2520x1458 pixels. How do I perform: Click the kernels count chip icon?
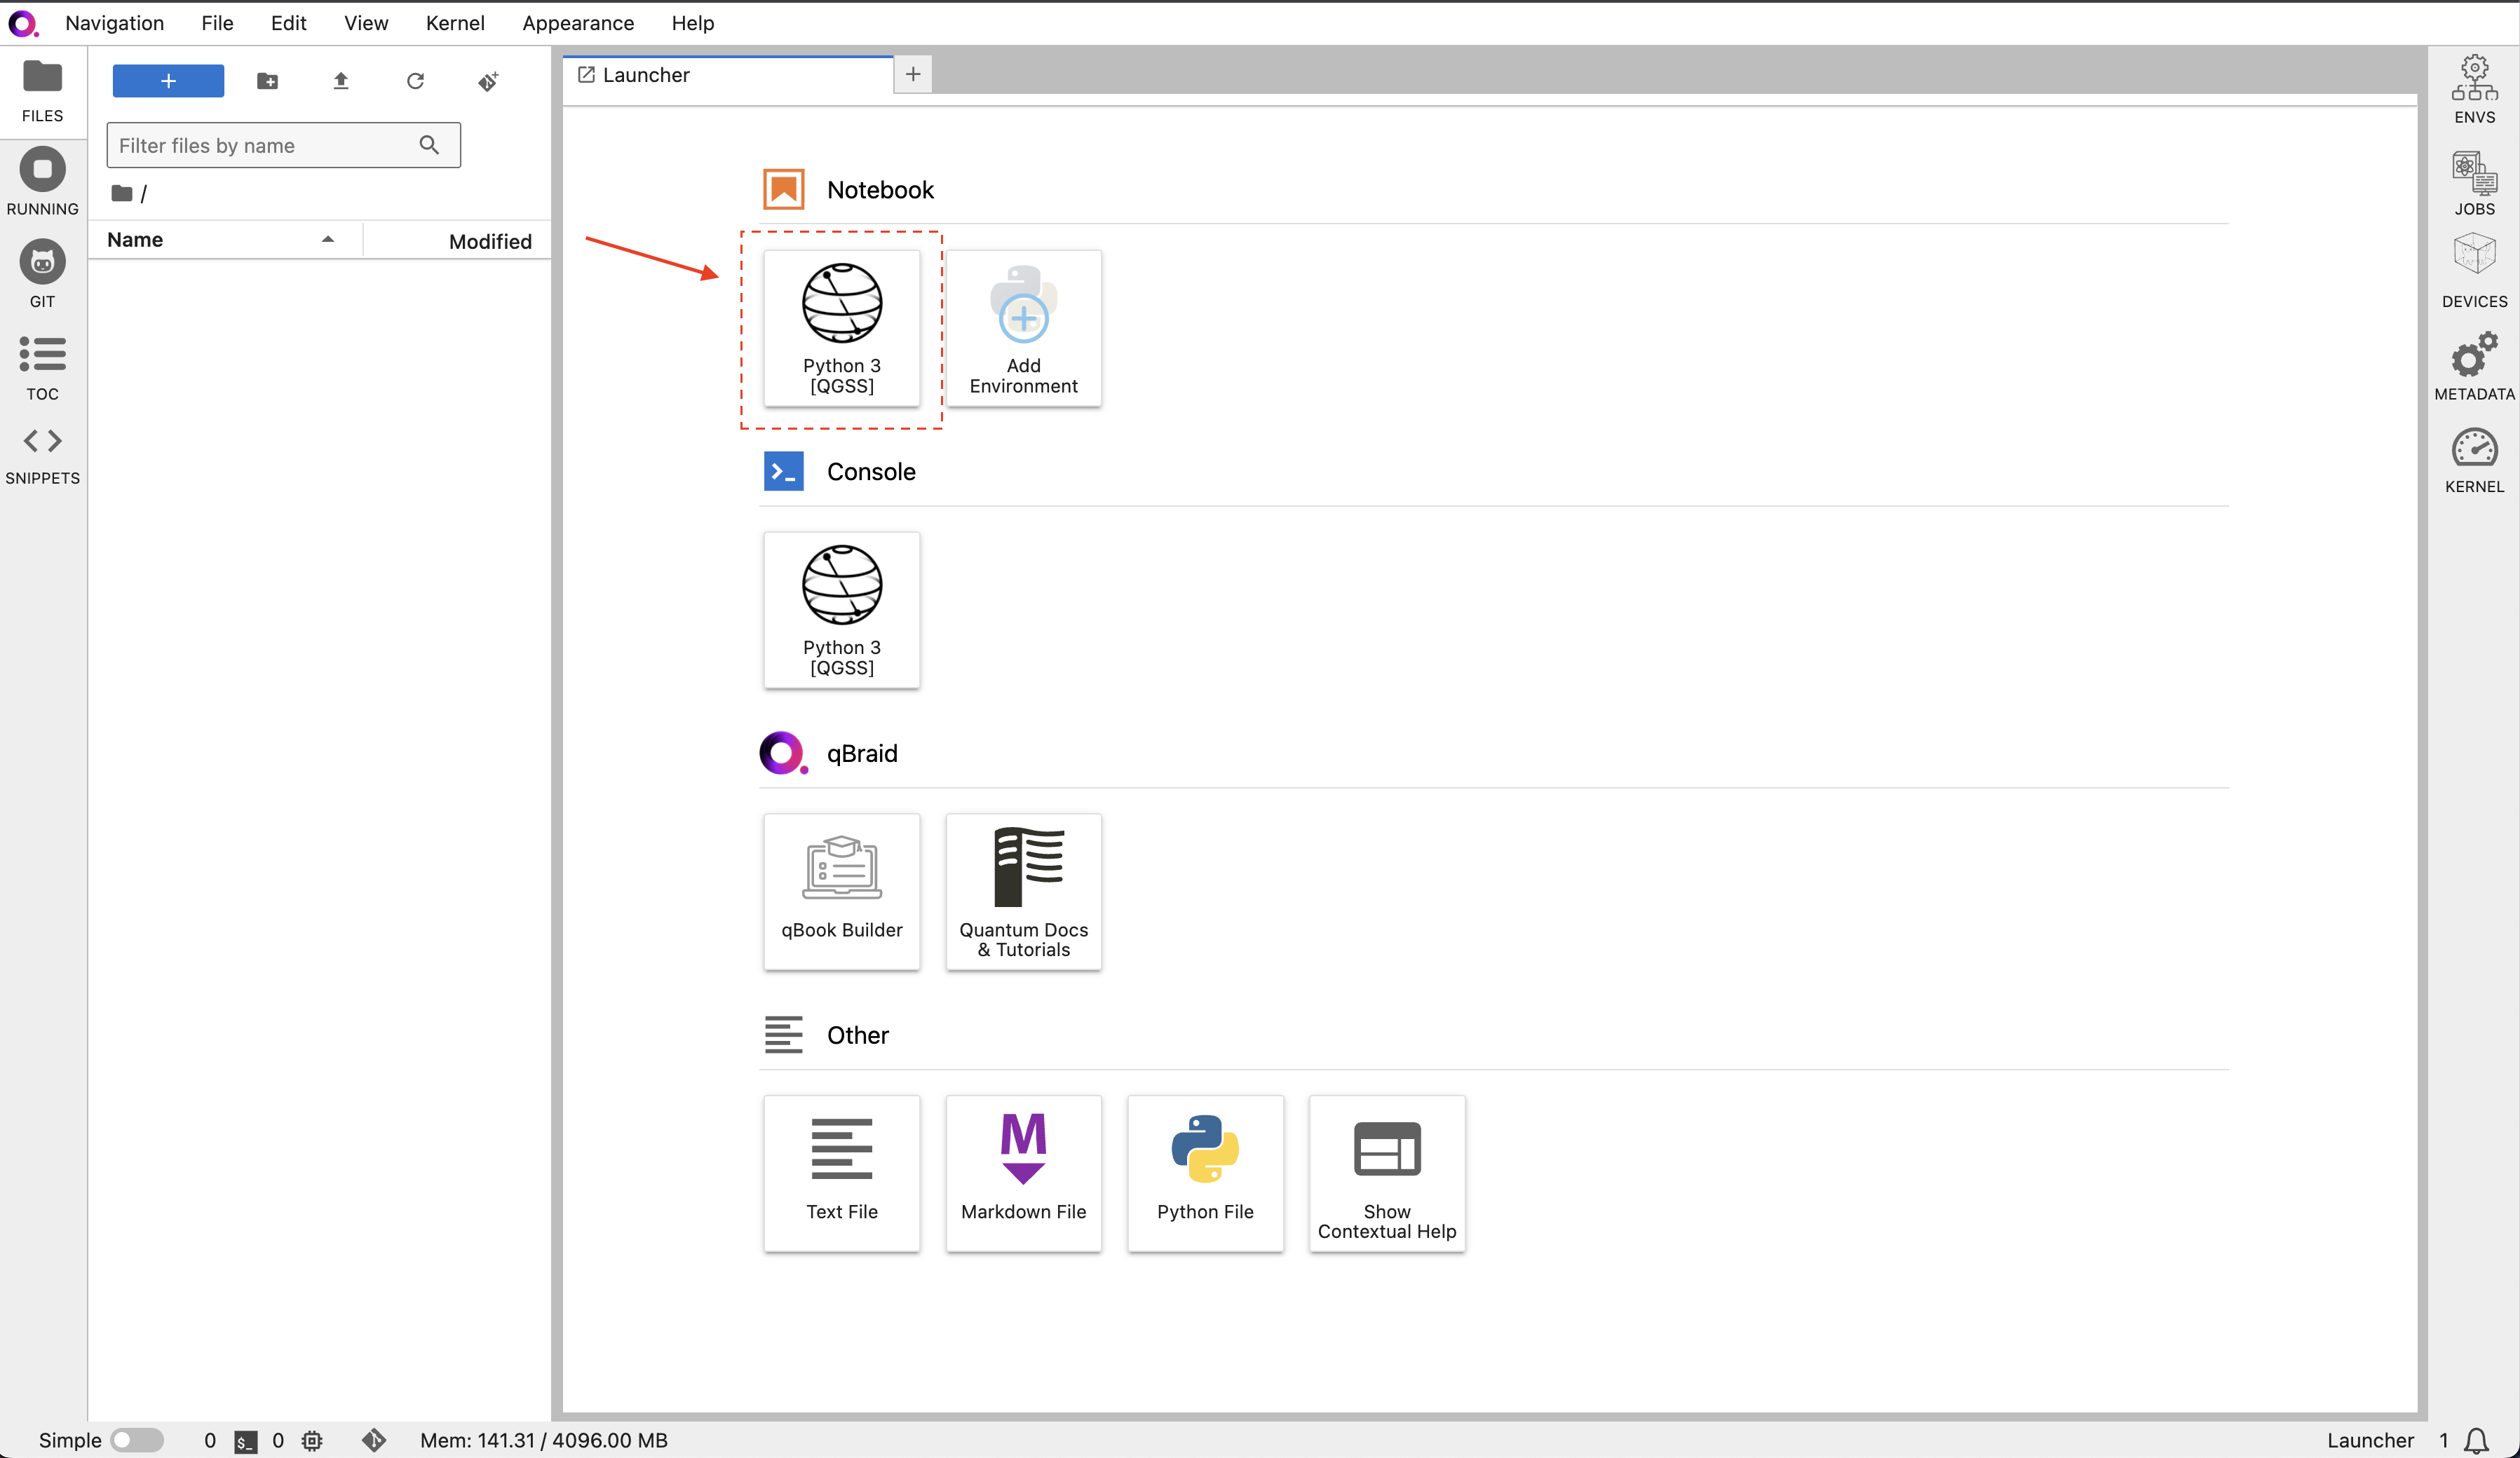(312, 1441)
